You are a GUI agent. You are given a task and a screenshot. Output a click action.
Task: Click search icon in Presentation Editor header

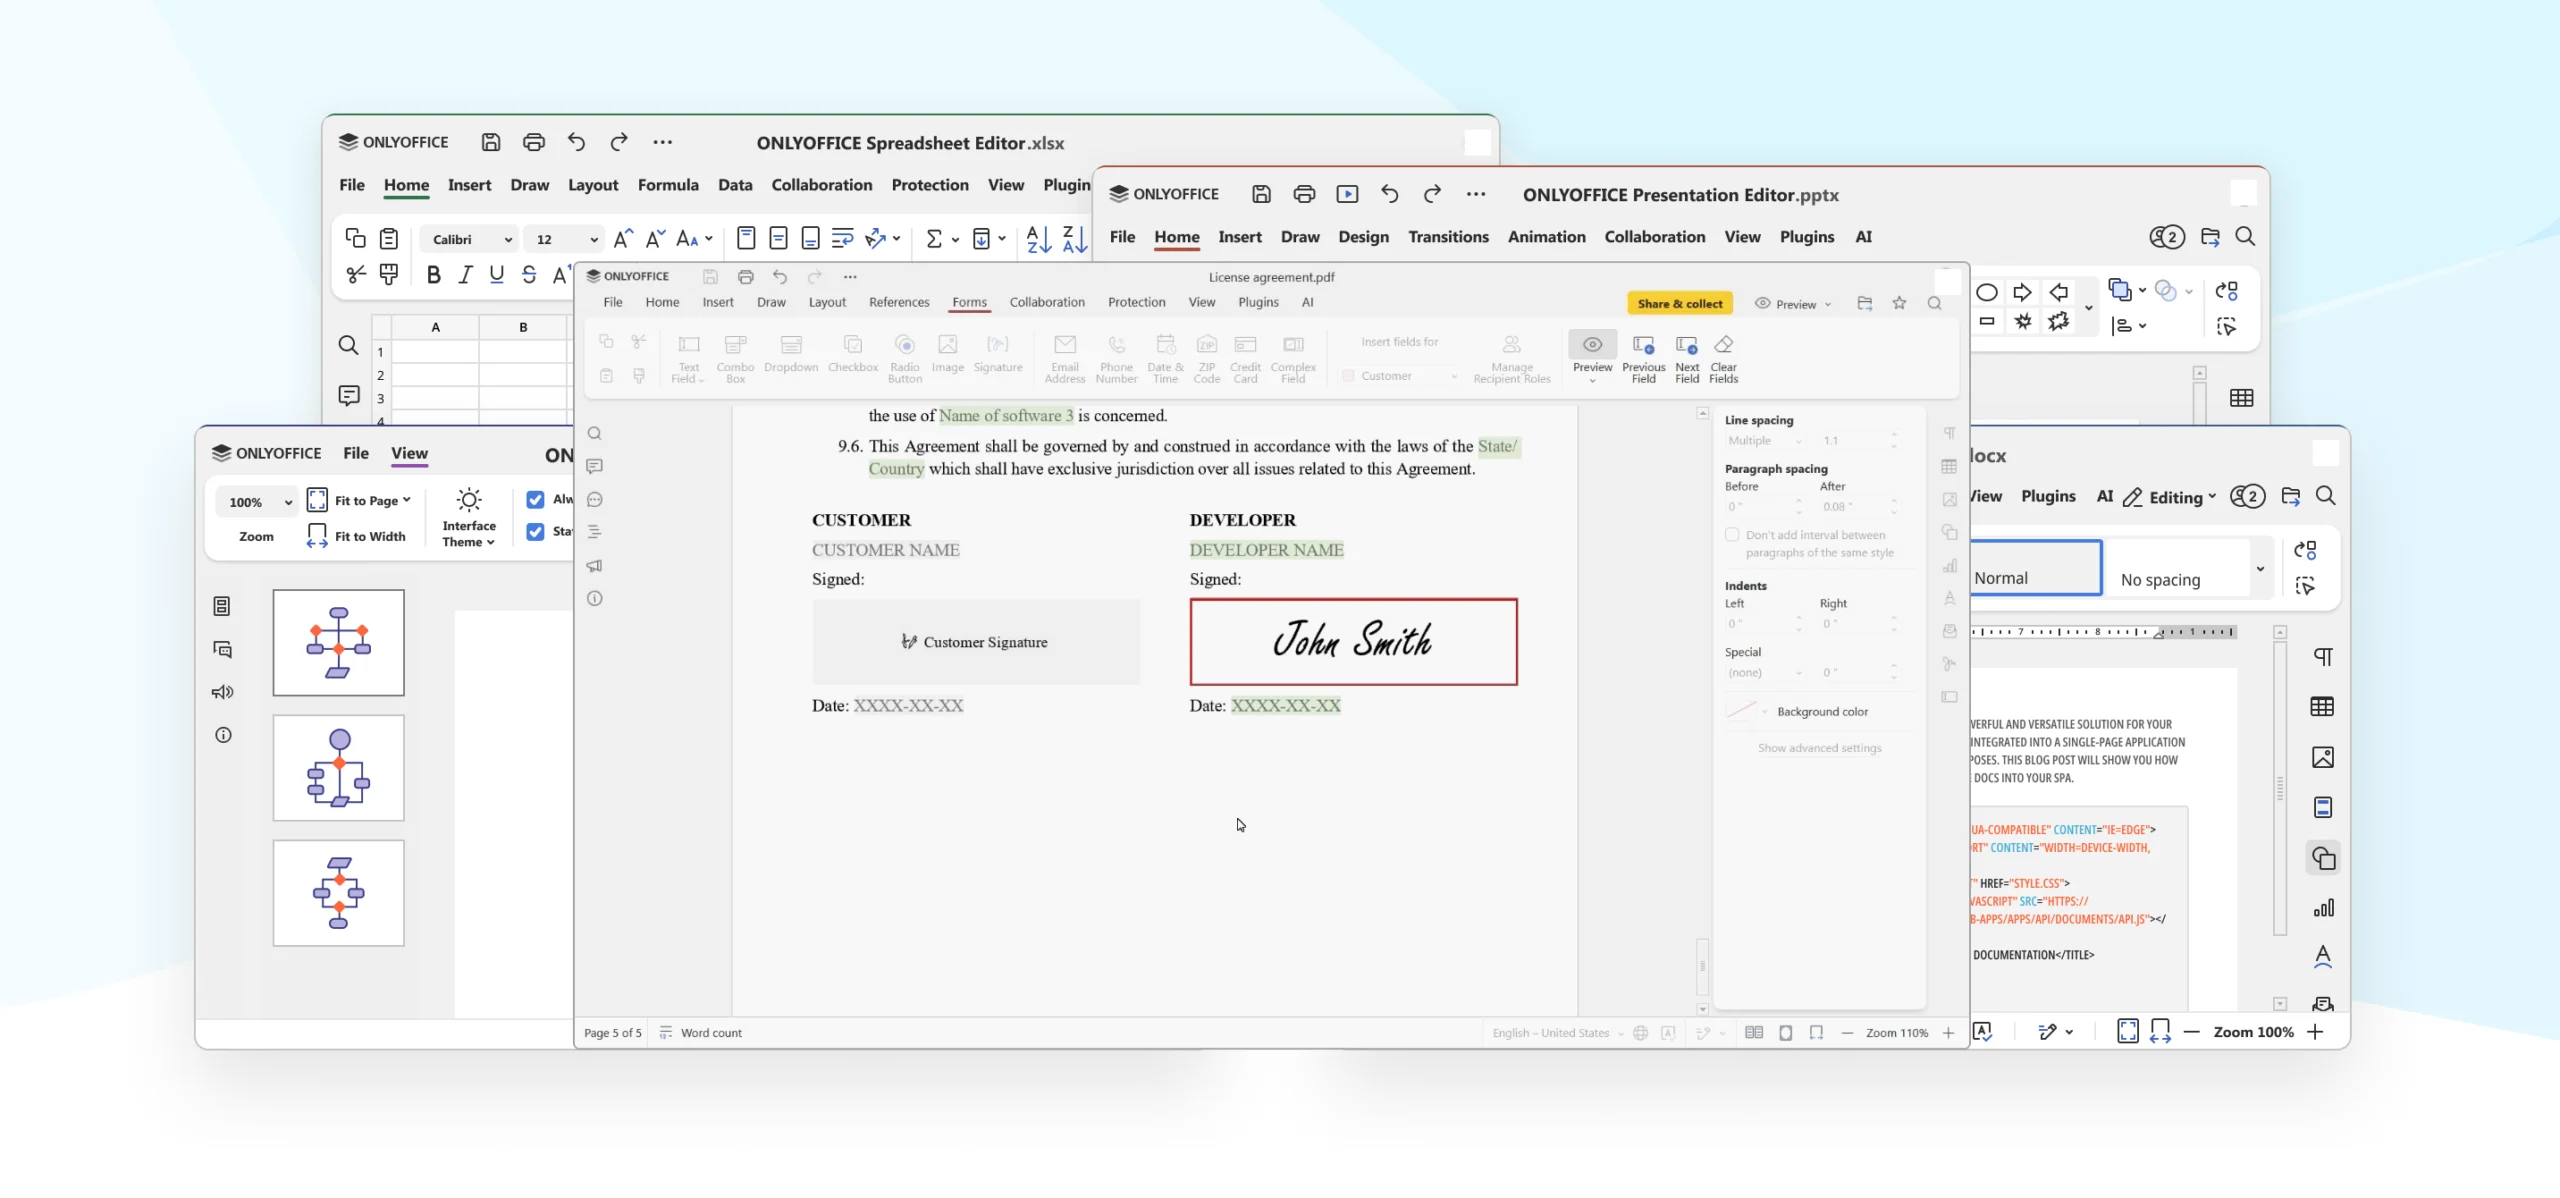(2245, 236)
